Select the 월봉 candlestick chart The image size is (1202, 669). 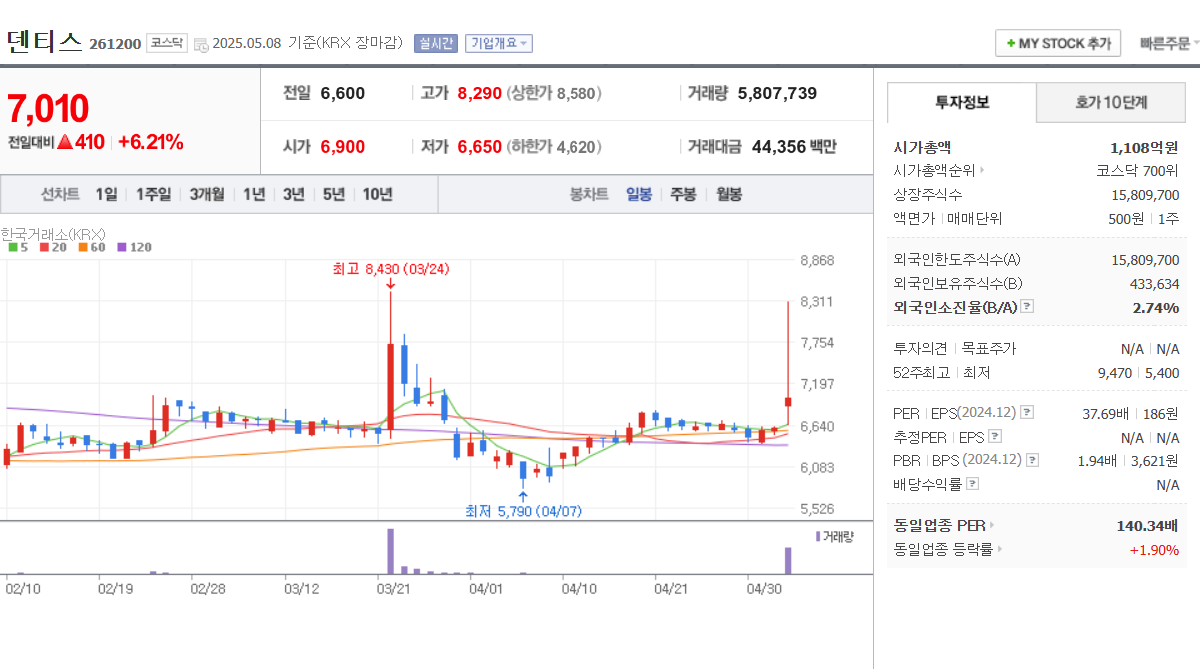[729, 194]
